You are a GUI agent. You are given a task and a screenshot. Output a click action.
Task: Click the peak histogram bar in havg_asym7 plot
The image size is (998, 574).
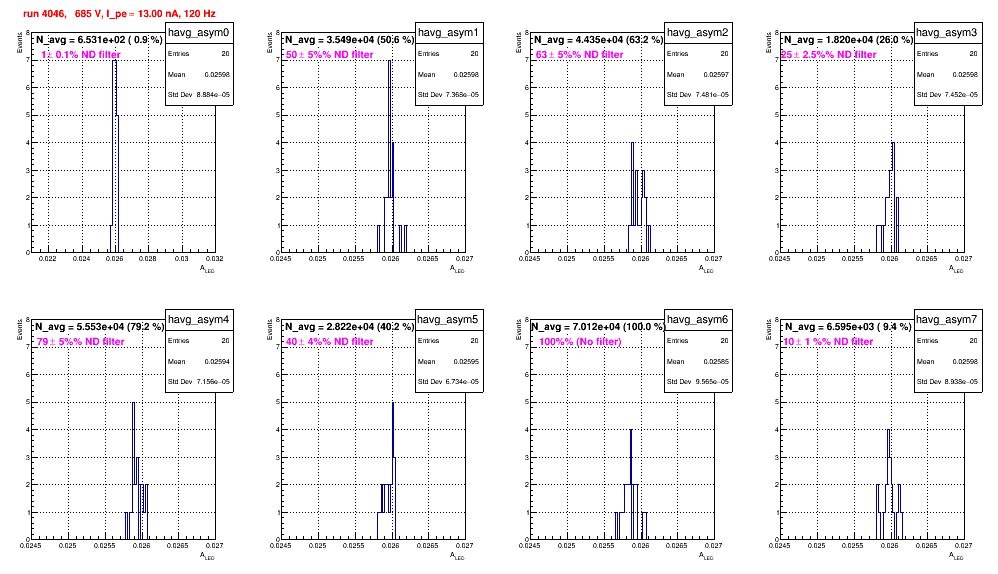(889, 484)
